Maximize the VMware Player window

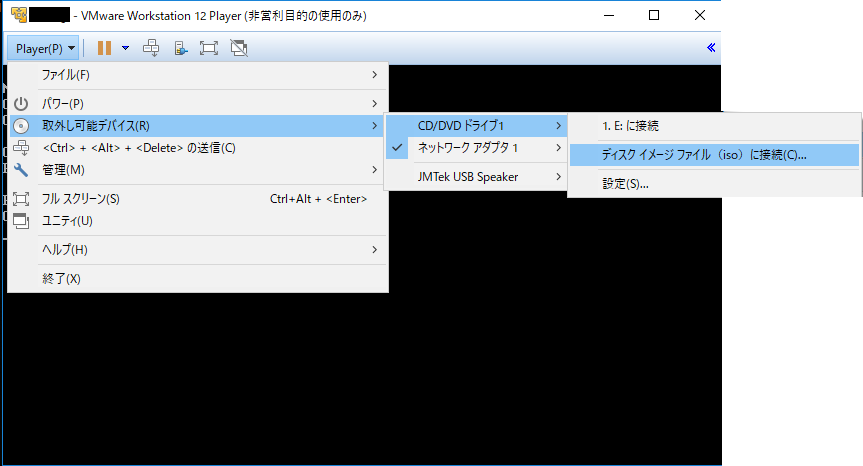654,15
